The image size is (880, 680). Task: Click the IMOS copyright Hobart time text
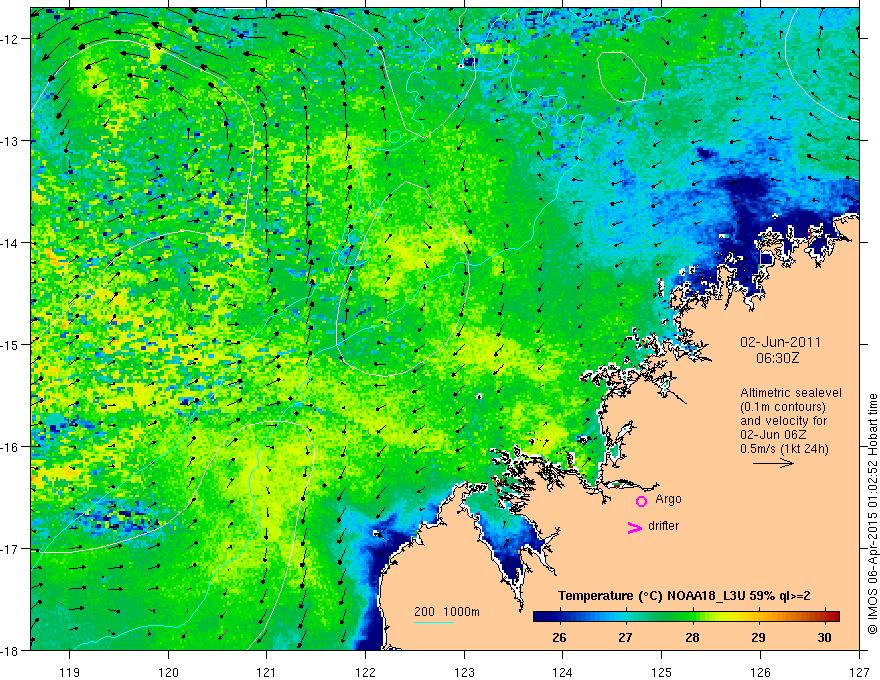pyautogui.click(x=872, y=514)
